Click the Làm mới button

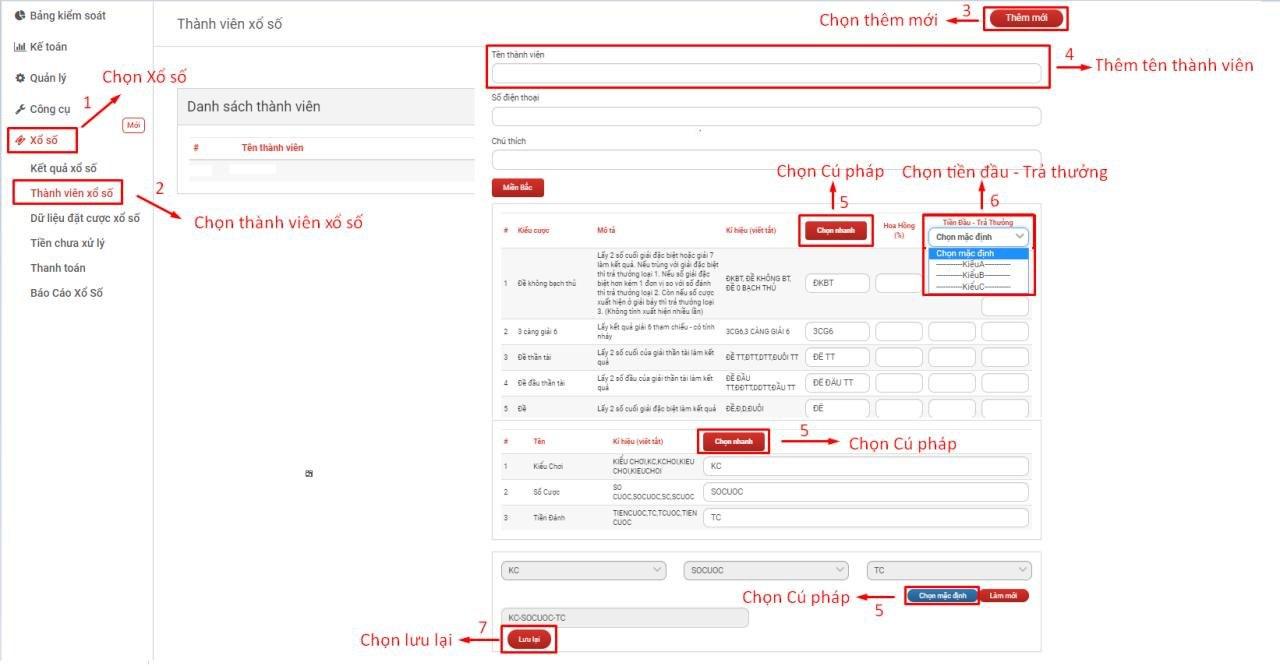(1003, 595)
